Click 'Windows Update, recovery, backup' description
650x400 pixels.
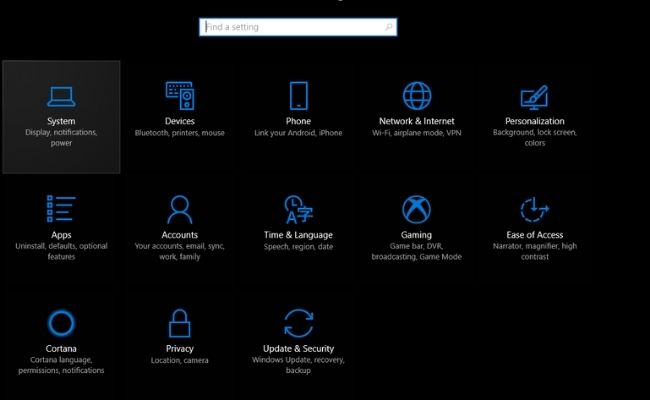pyautogui.click(x=298, y=365)
